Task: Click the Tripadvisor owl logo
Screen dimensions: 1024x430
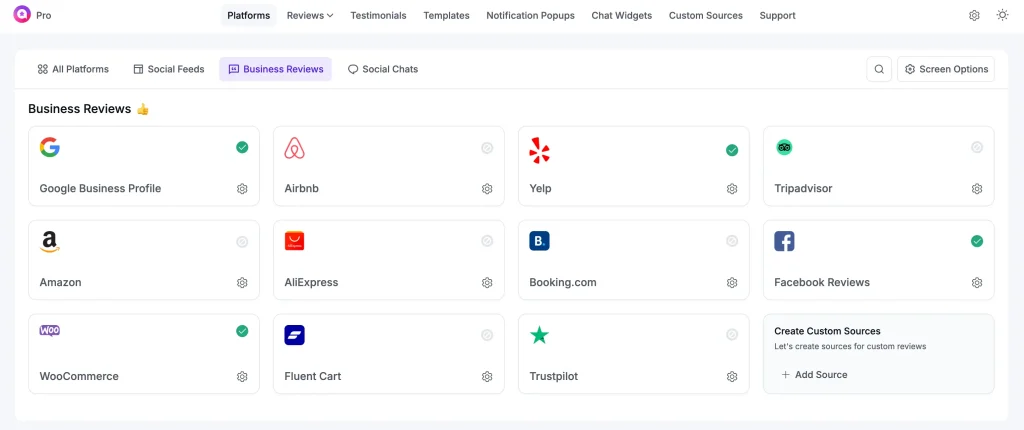Action: (x=784, y=148)
